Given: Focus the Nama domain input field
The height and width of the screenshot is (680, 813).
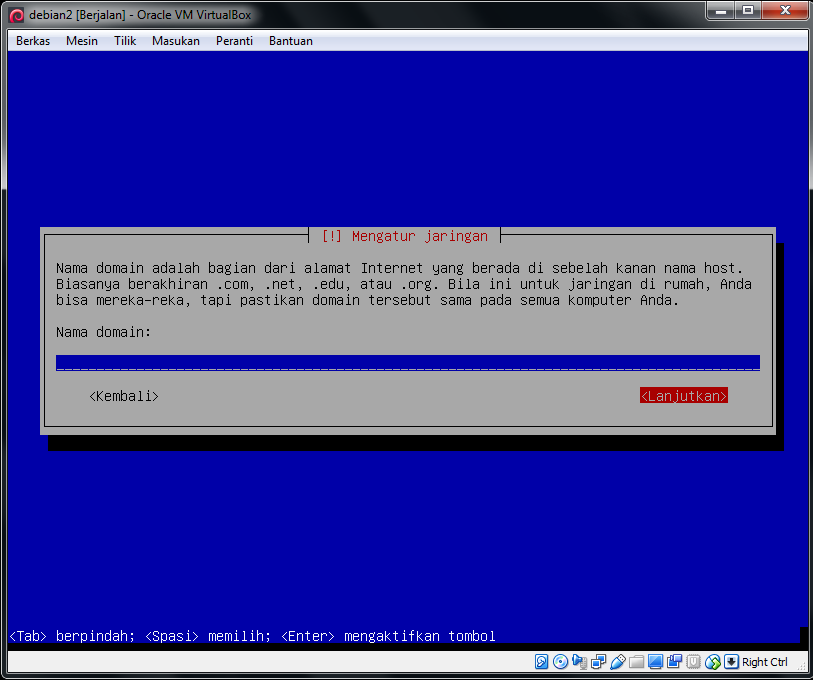Looking at the screenshot, I should [408, 363].
